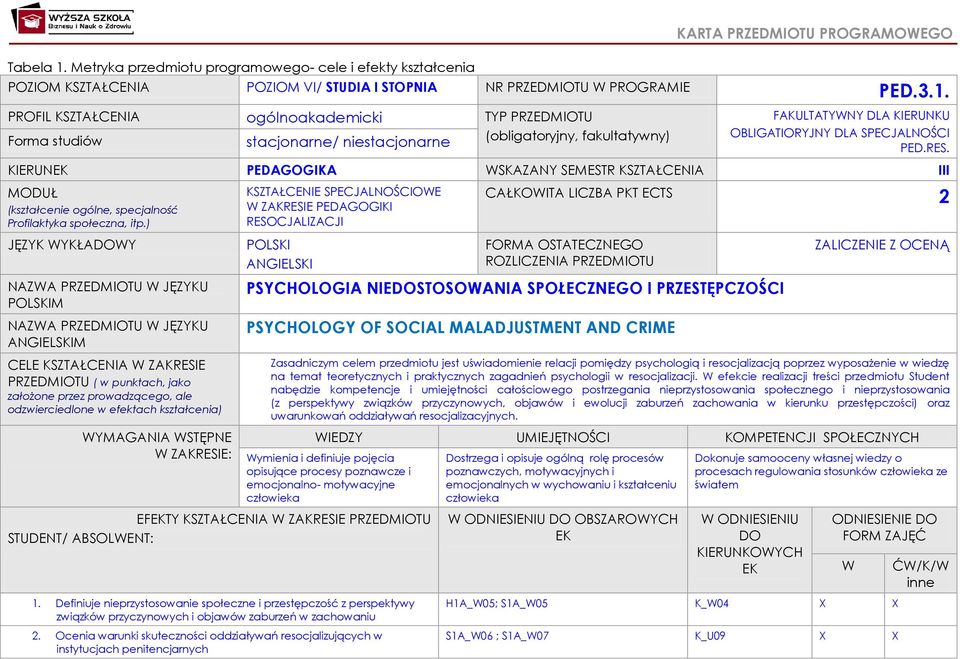Click the language value 'POLSKI'
The height and width of the screenshot is (659, 960).
pyautogui.click(x=268, y=244)
